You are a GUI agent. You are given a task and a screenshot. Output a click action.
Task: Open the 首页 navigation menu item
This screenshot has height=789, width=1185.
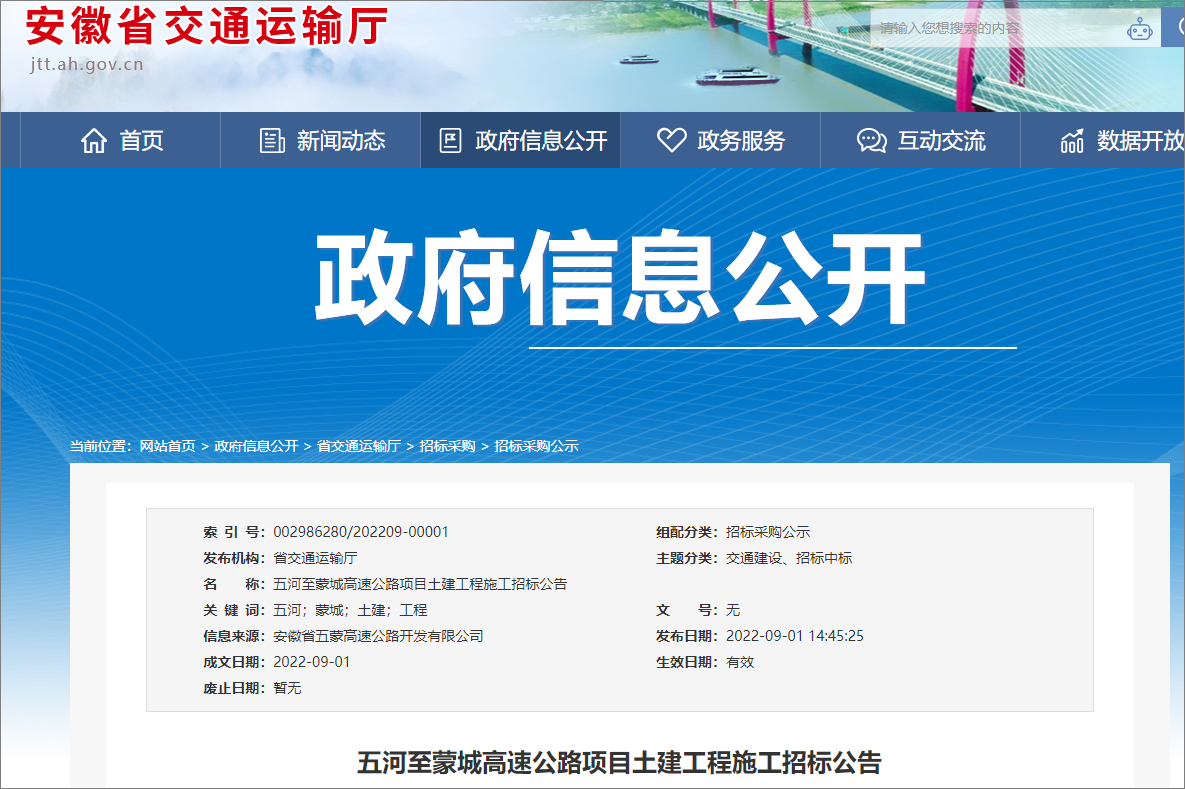tap(141, 141)
